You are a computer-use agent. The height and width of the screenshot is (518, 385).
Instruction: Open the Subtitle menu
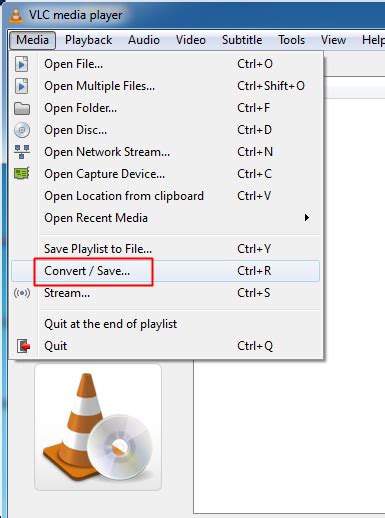tap(242, 40)
